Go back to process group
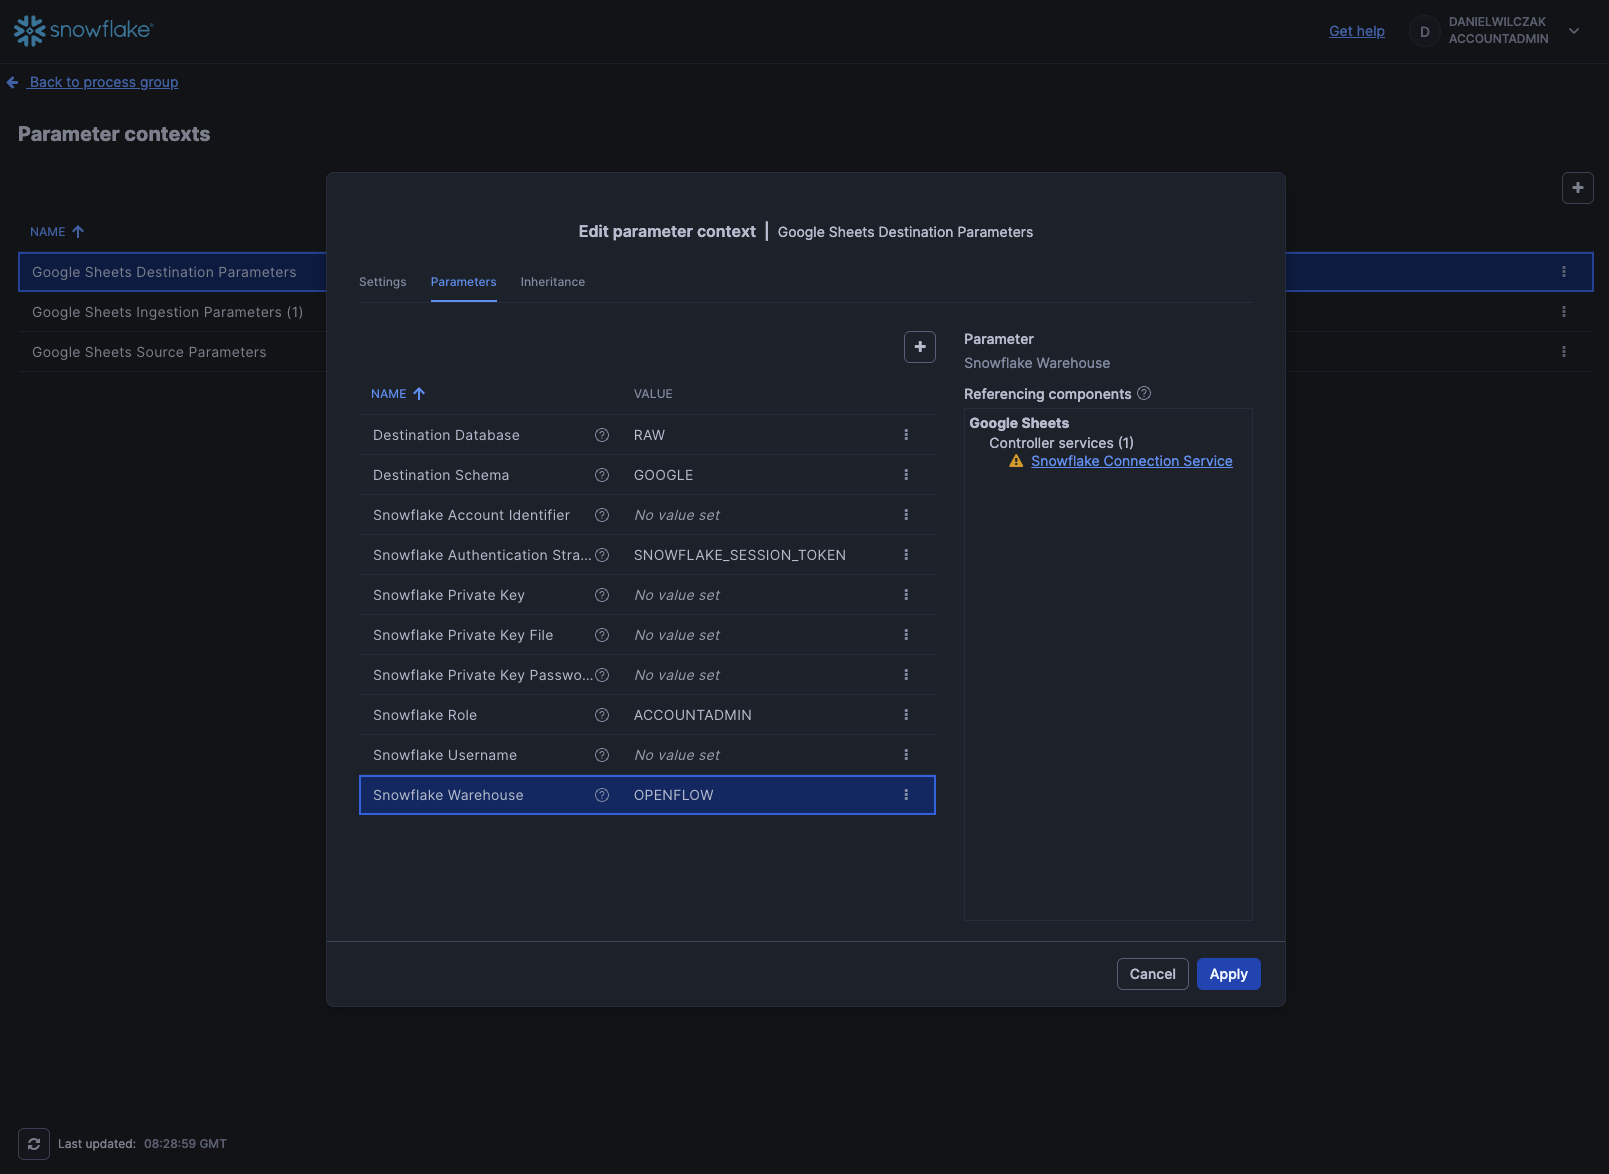The width and height of the screenshot is (1609, 1174). point(103,82)
